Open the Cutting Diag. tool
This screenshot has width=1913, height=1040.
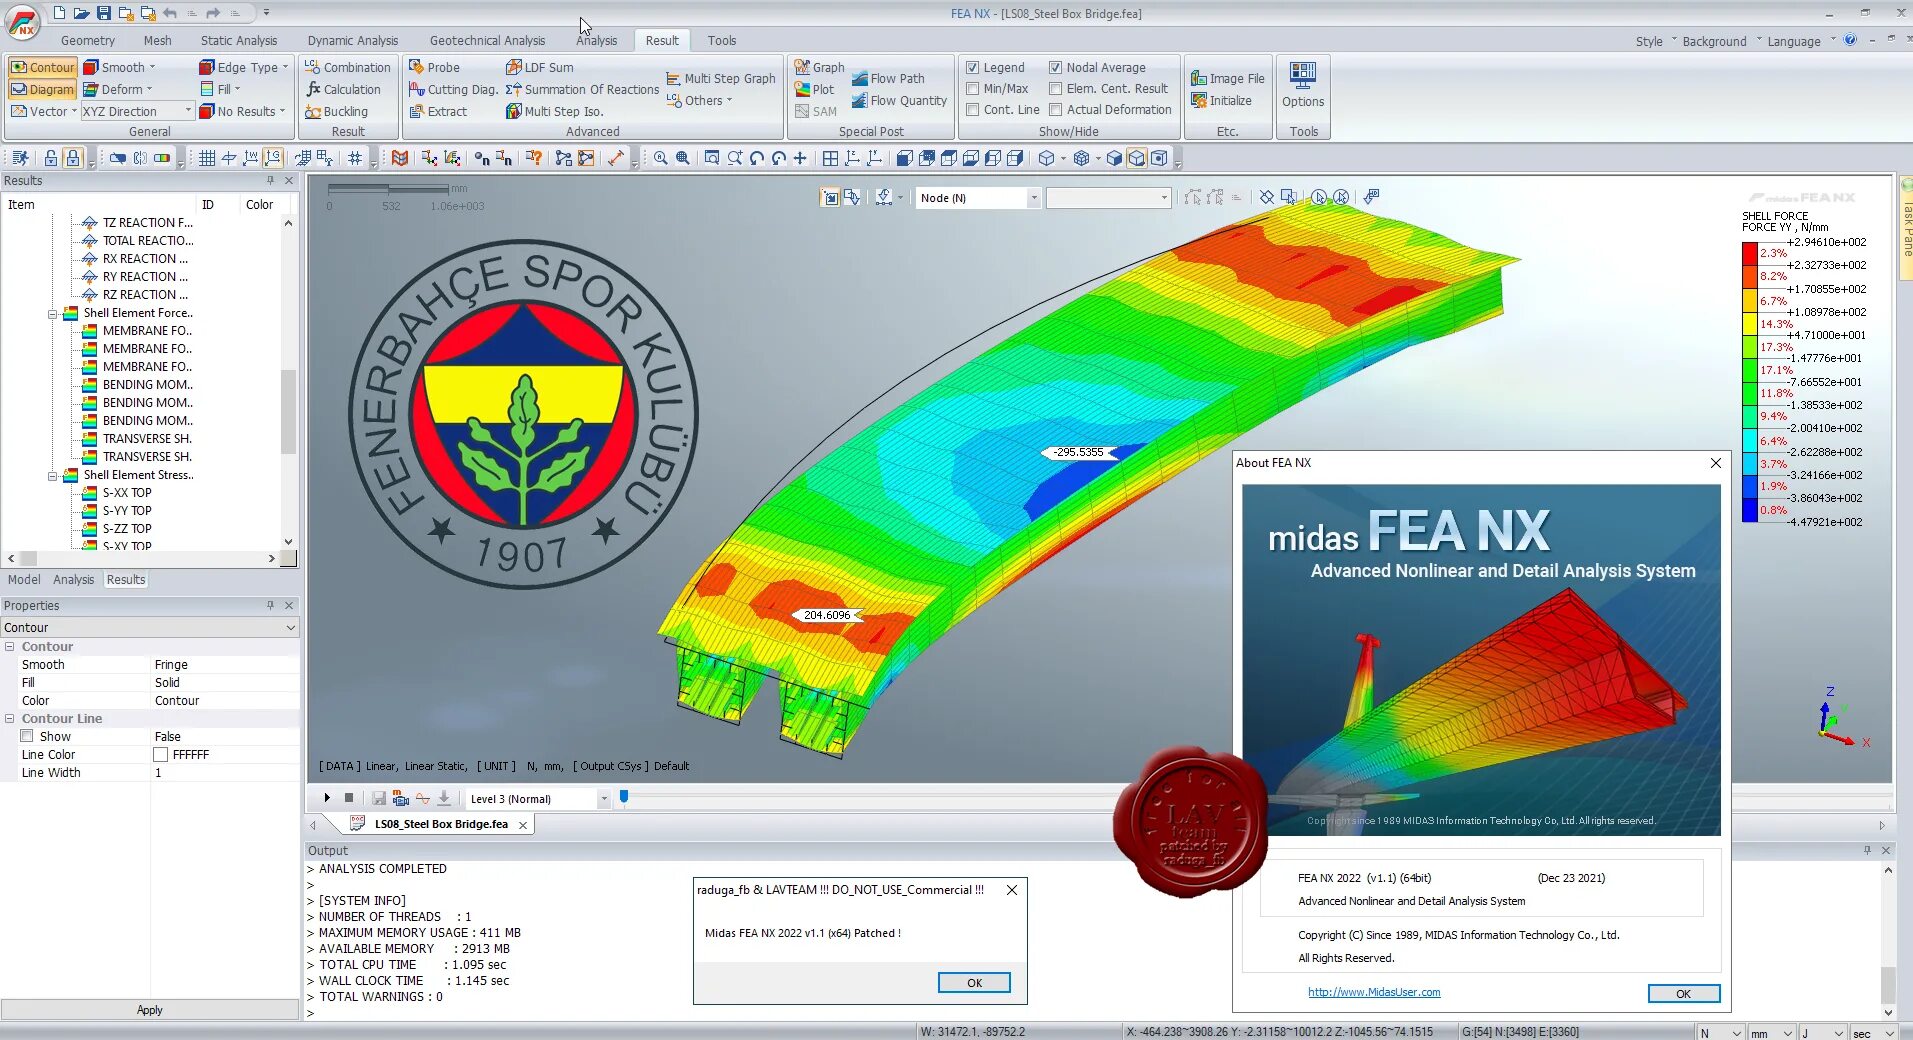[x=453, y=89]
